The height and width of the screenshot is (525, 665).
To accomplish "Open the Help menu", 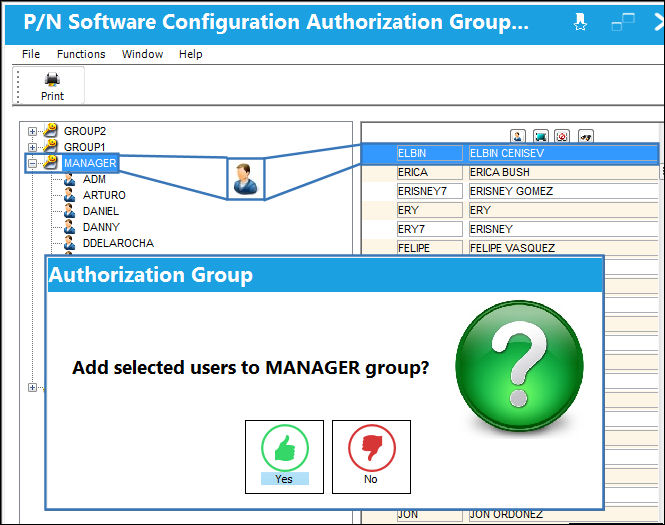I will coord(190,54).
